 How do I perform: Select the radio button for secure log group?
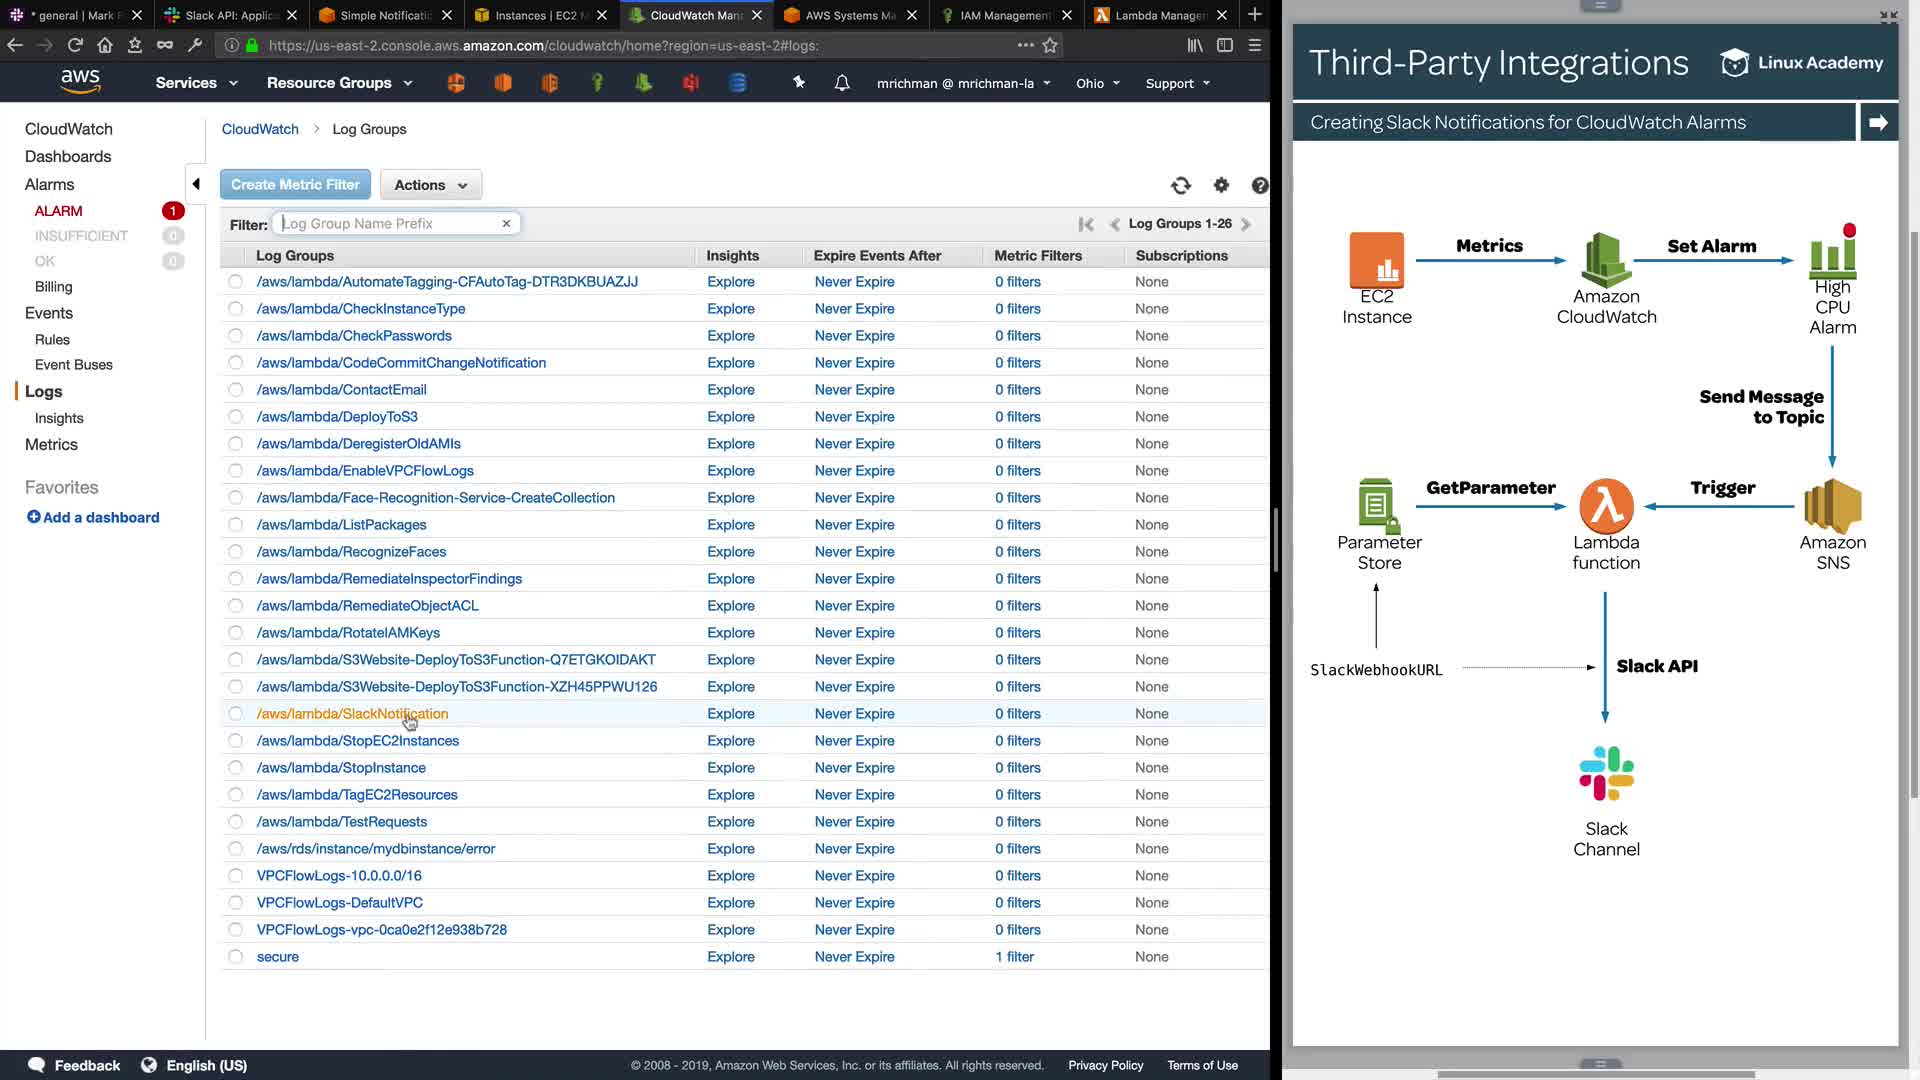tap(235, 957)
